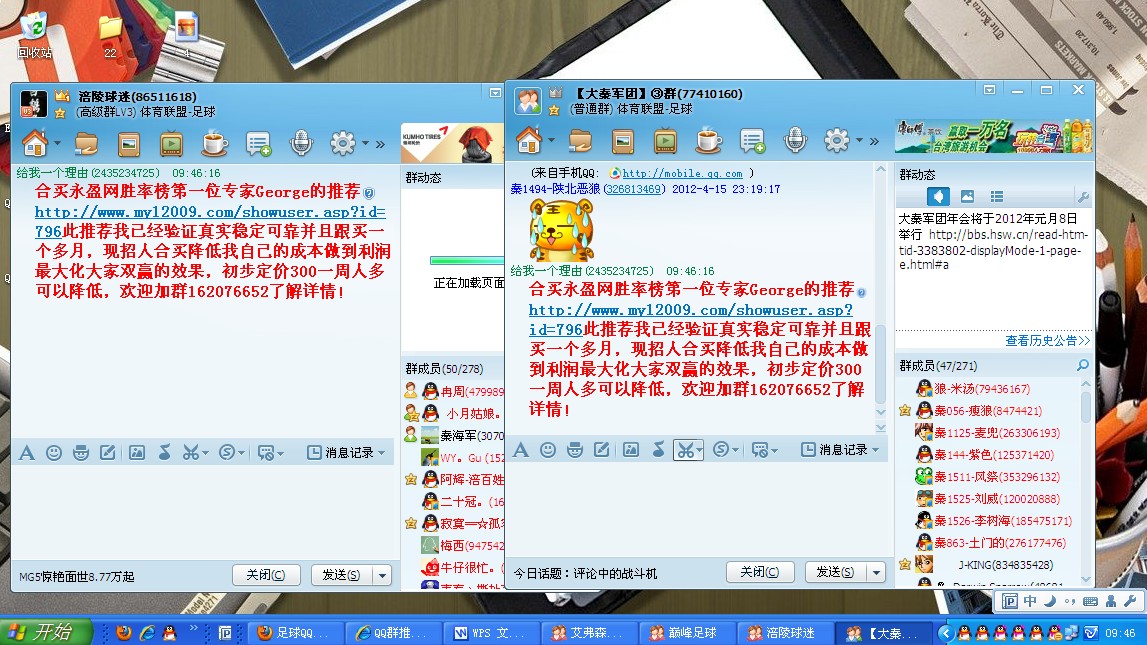Open shared files icon in 大秦军团 window

581,140
